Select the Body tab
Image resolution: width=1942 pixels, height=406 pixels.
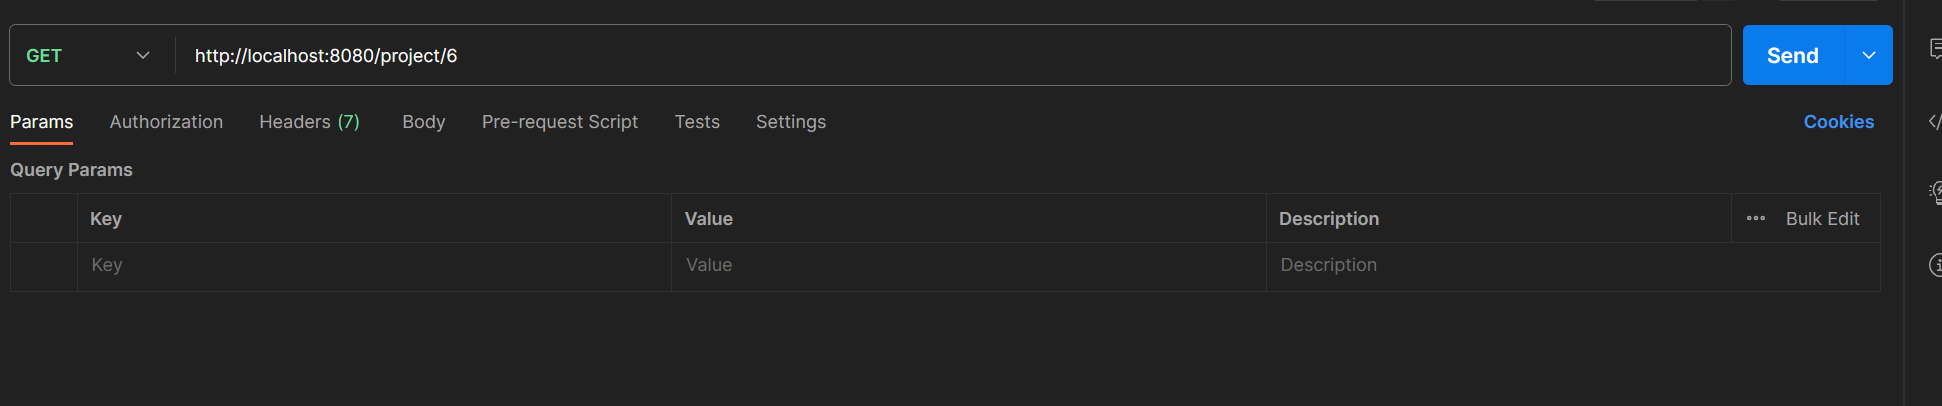click(x=424, y=122)
